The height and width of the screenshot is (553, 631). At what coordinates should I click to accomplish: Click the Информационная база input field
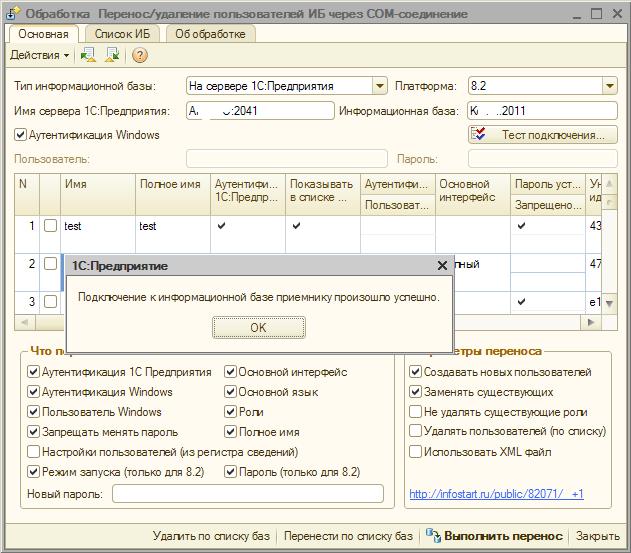(x=542, y=111)
